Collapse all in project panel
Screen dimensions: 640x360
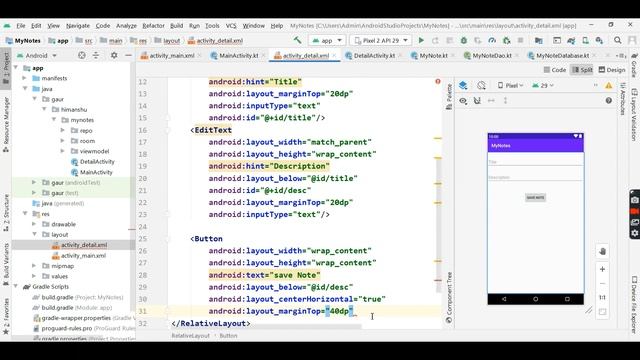[x=96, y=55]
